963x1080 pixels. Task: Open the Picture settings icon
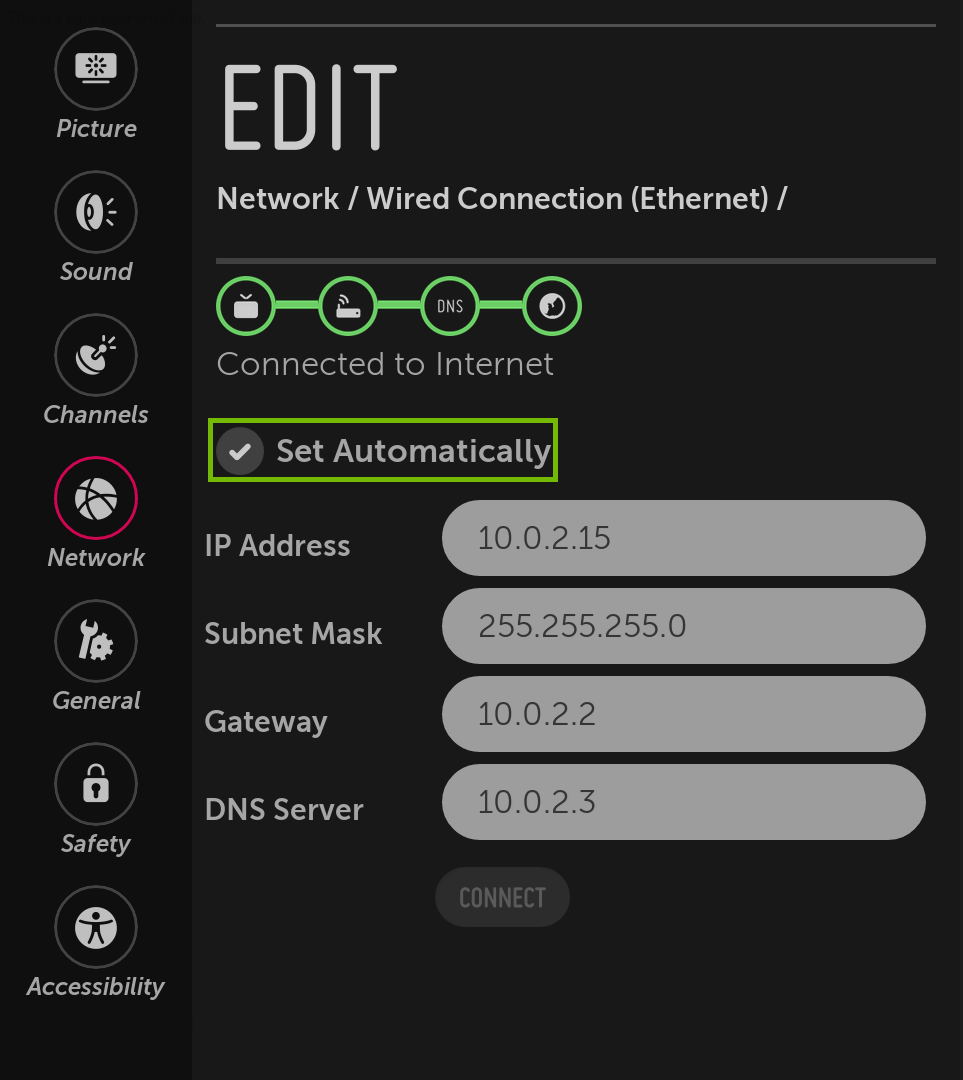[x=96, y=69]
